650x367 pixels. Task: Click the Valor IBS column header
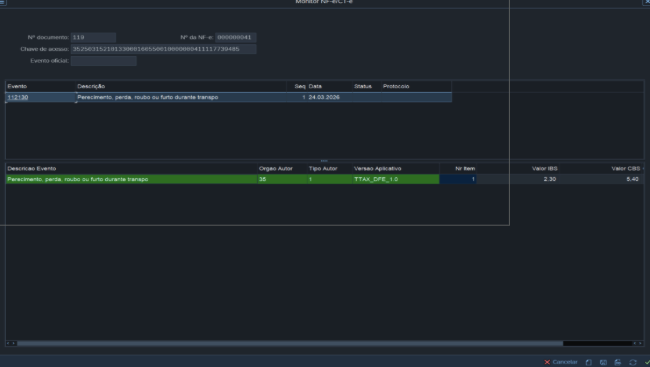tap(518, 168)
